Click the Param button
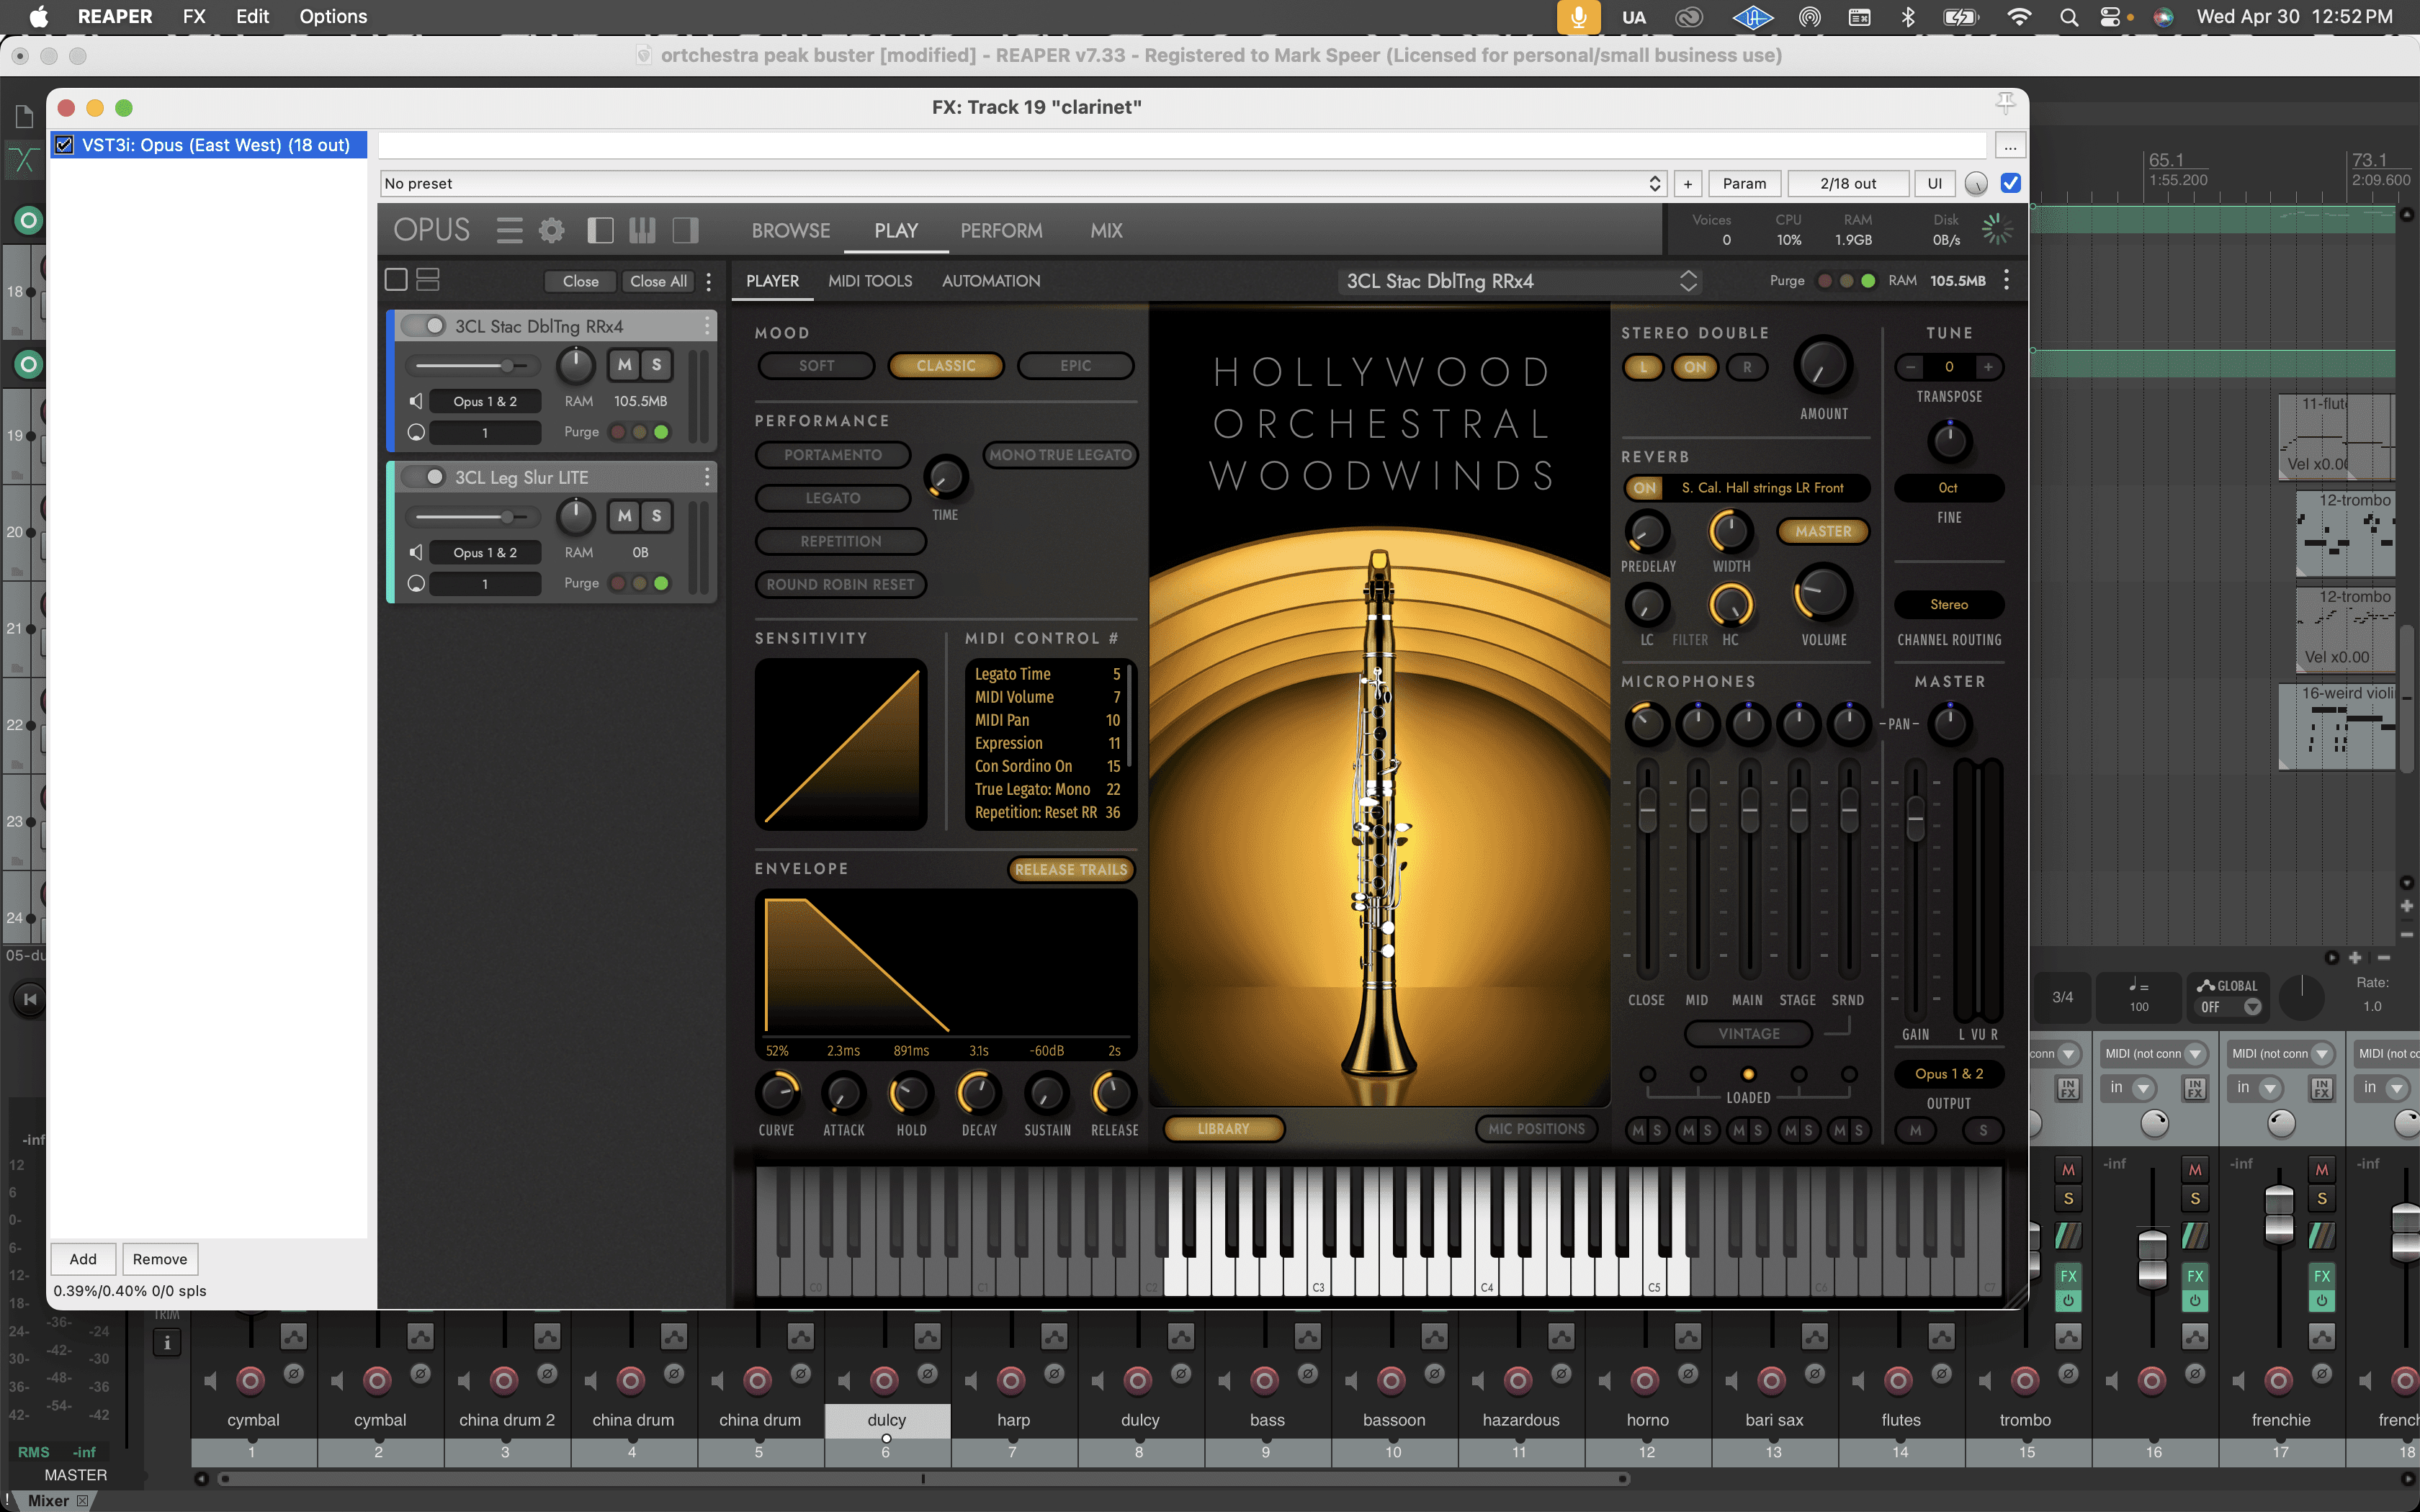The width and height of the screenshot is (2420, 1512). (1744, 184)
